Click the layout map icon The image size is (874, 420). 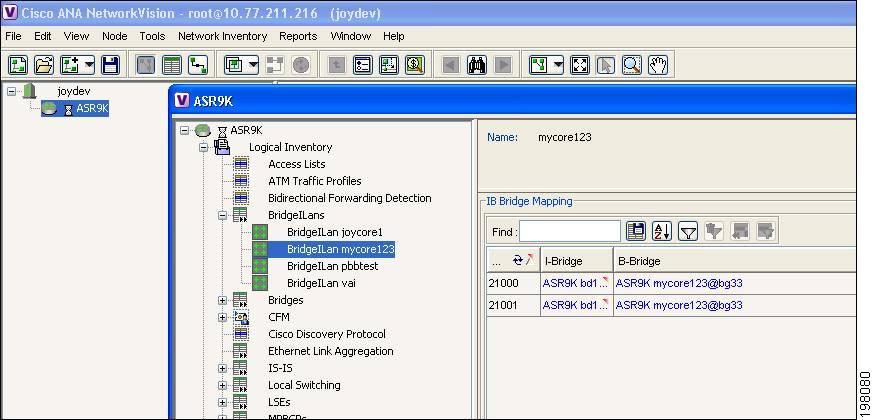[538, 65]
